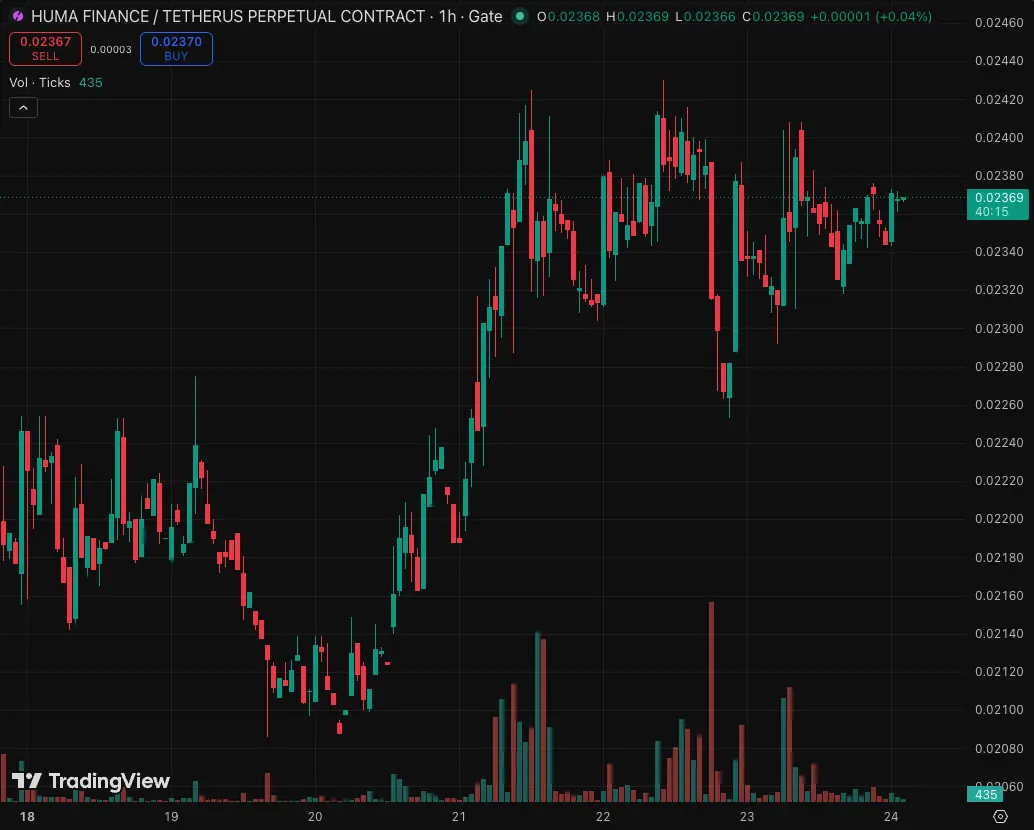Image resolution: width=1034 pixels, height=830 pixels.
Task: Open chart settings gear icon at bottom right
Action: click(1000, 817)
